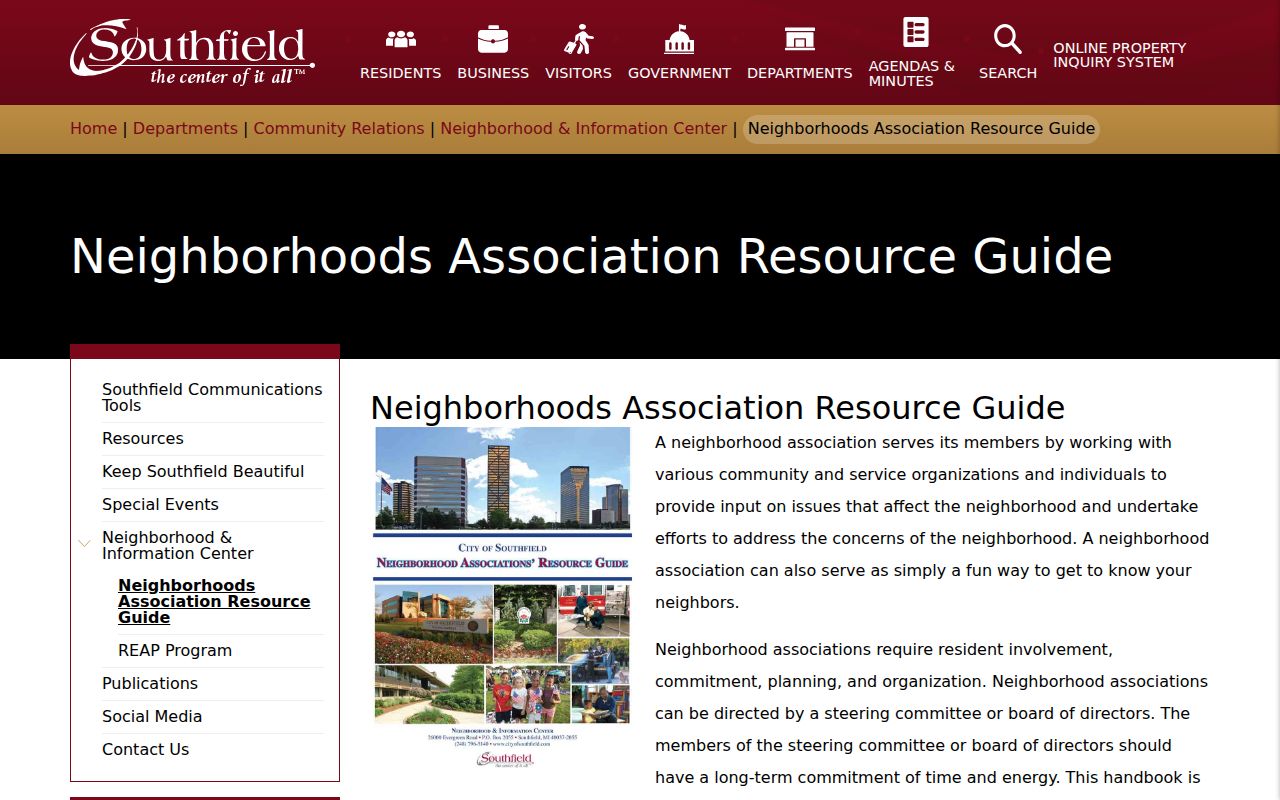Select the Visitors menu label
Viewport: 1280px width, 800px height.
(x=578, y=73)
